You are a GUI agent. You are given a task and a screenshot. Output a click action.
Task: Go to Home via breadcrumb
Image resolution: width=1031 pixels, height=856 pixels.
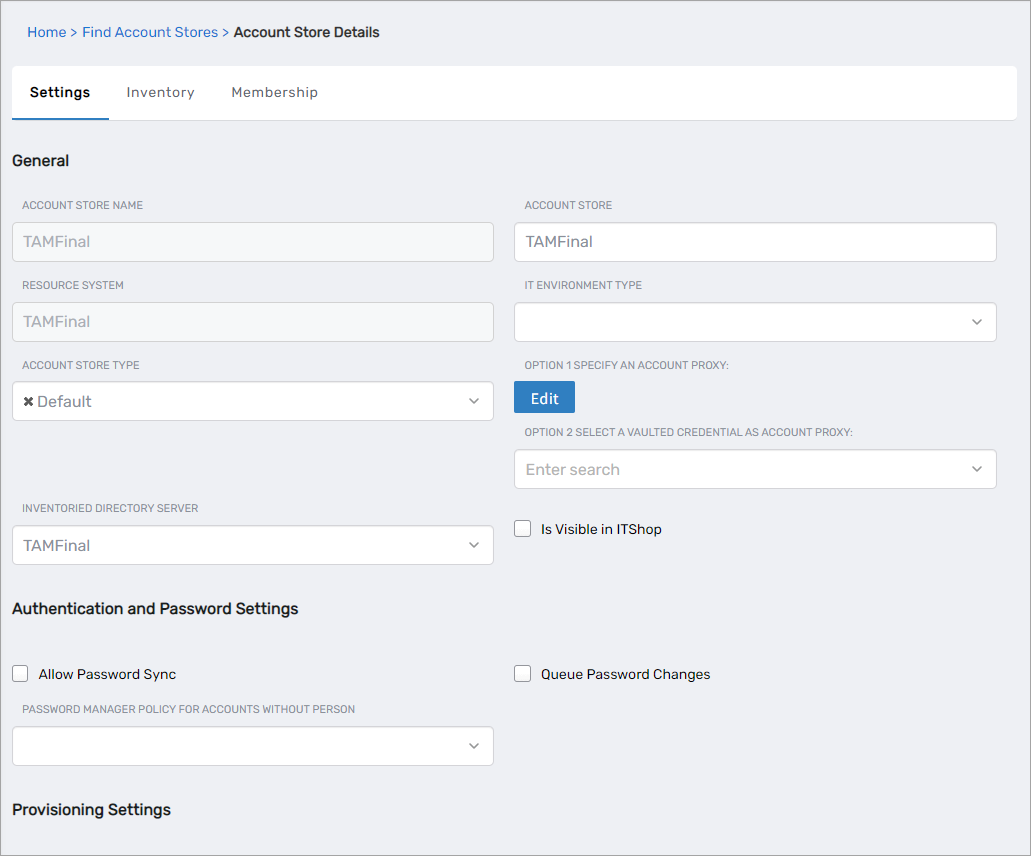pyautogui.click(x=46, y=32)
